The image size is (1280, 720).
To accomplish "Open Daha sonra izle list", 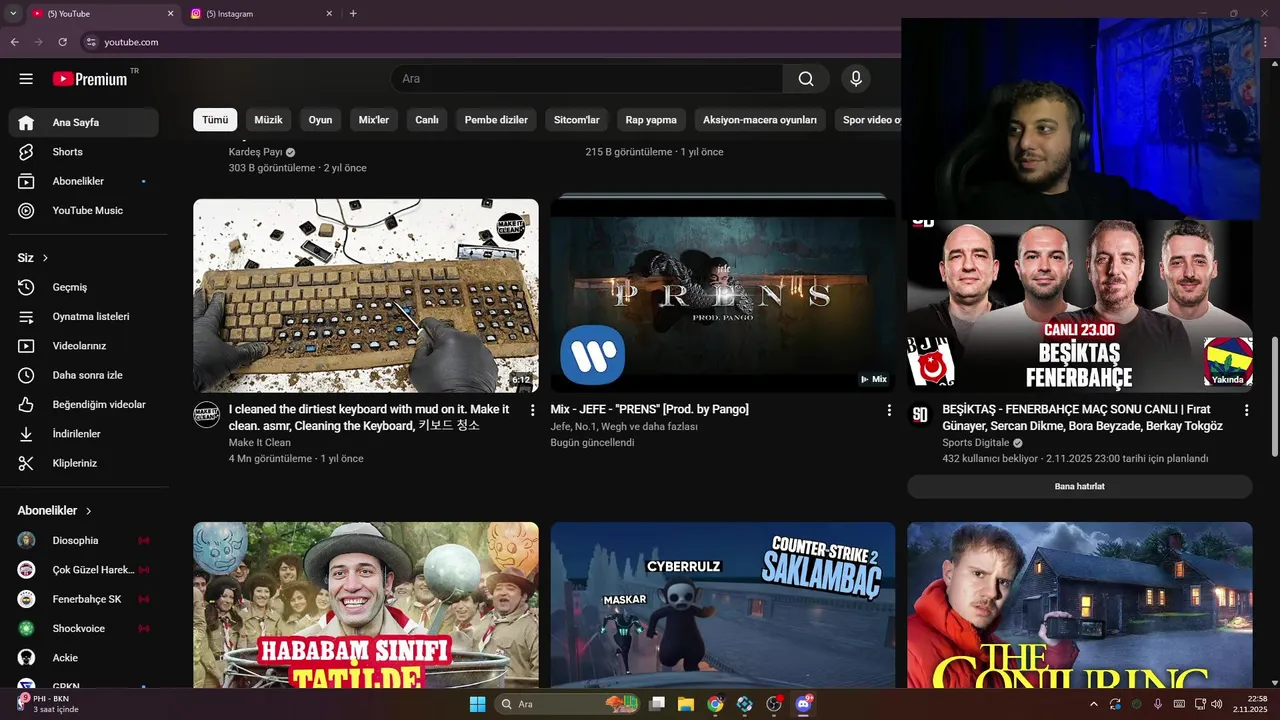I will point(84,375).
